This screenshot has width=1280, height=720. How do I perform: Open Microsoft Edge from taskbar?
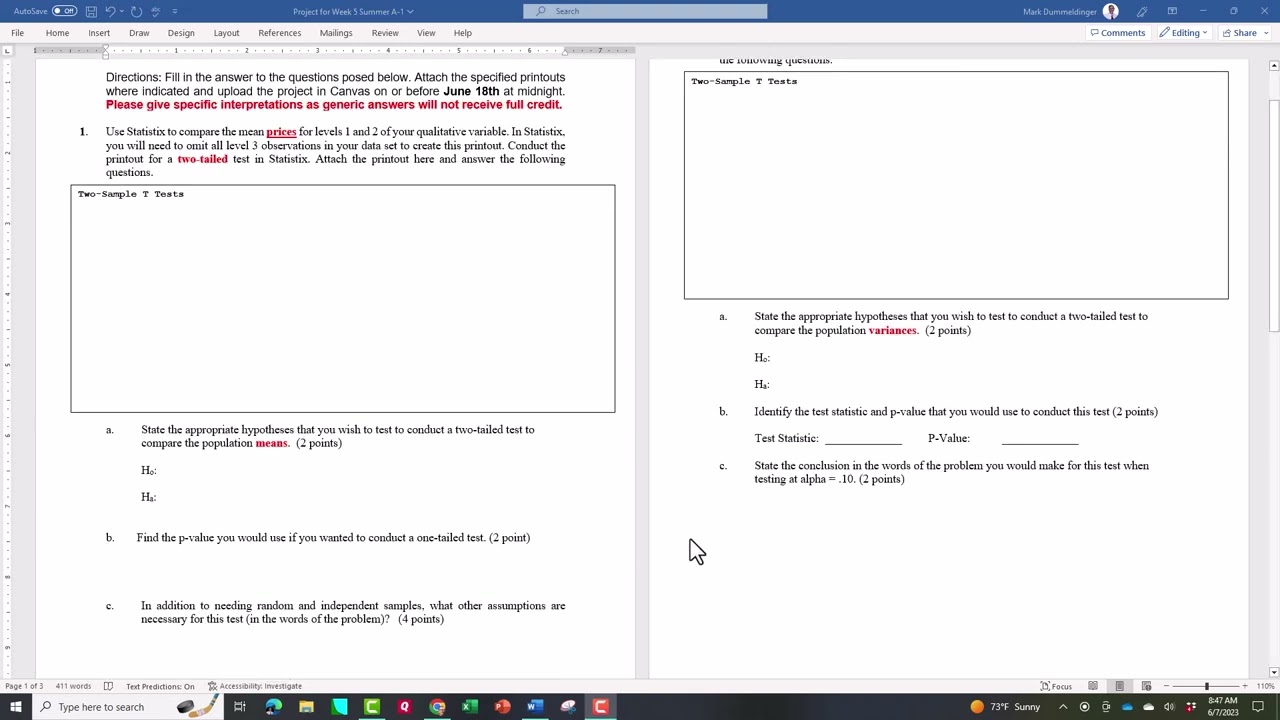(x=273, y=707)
